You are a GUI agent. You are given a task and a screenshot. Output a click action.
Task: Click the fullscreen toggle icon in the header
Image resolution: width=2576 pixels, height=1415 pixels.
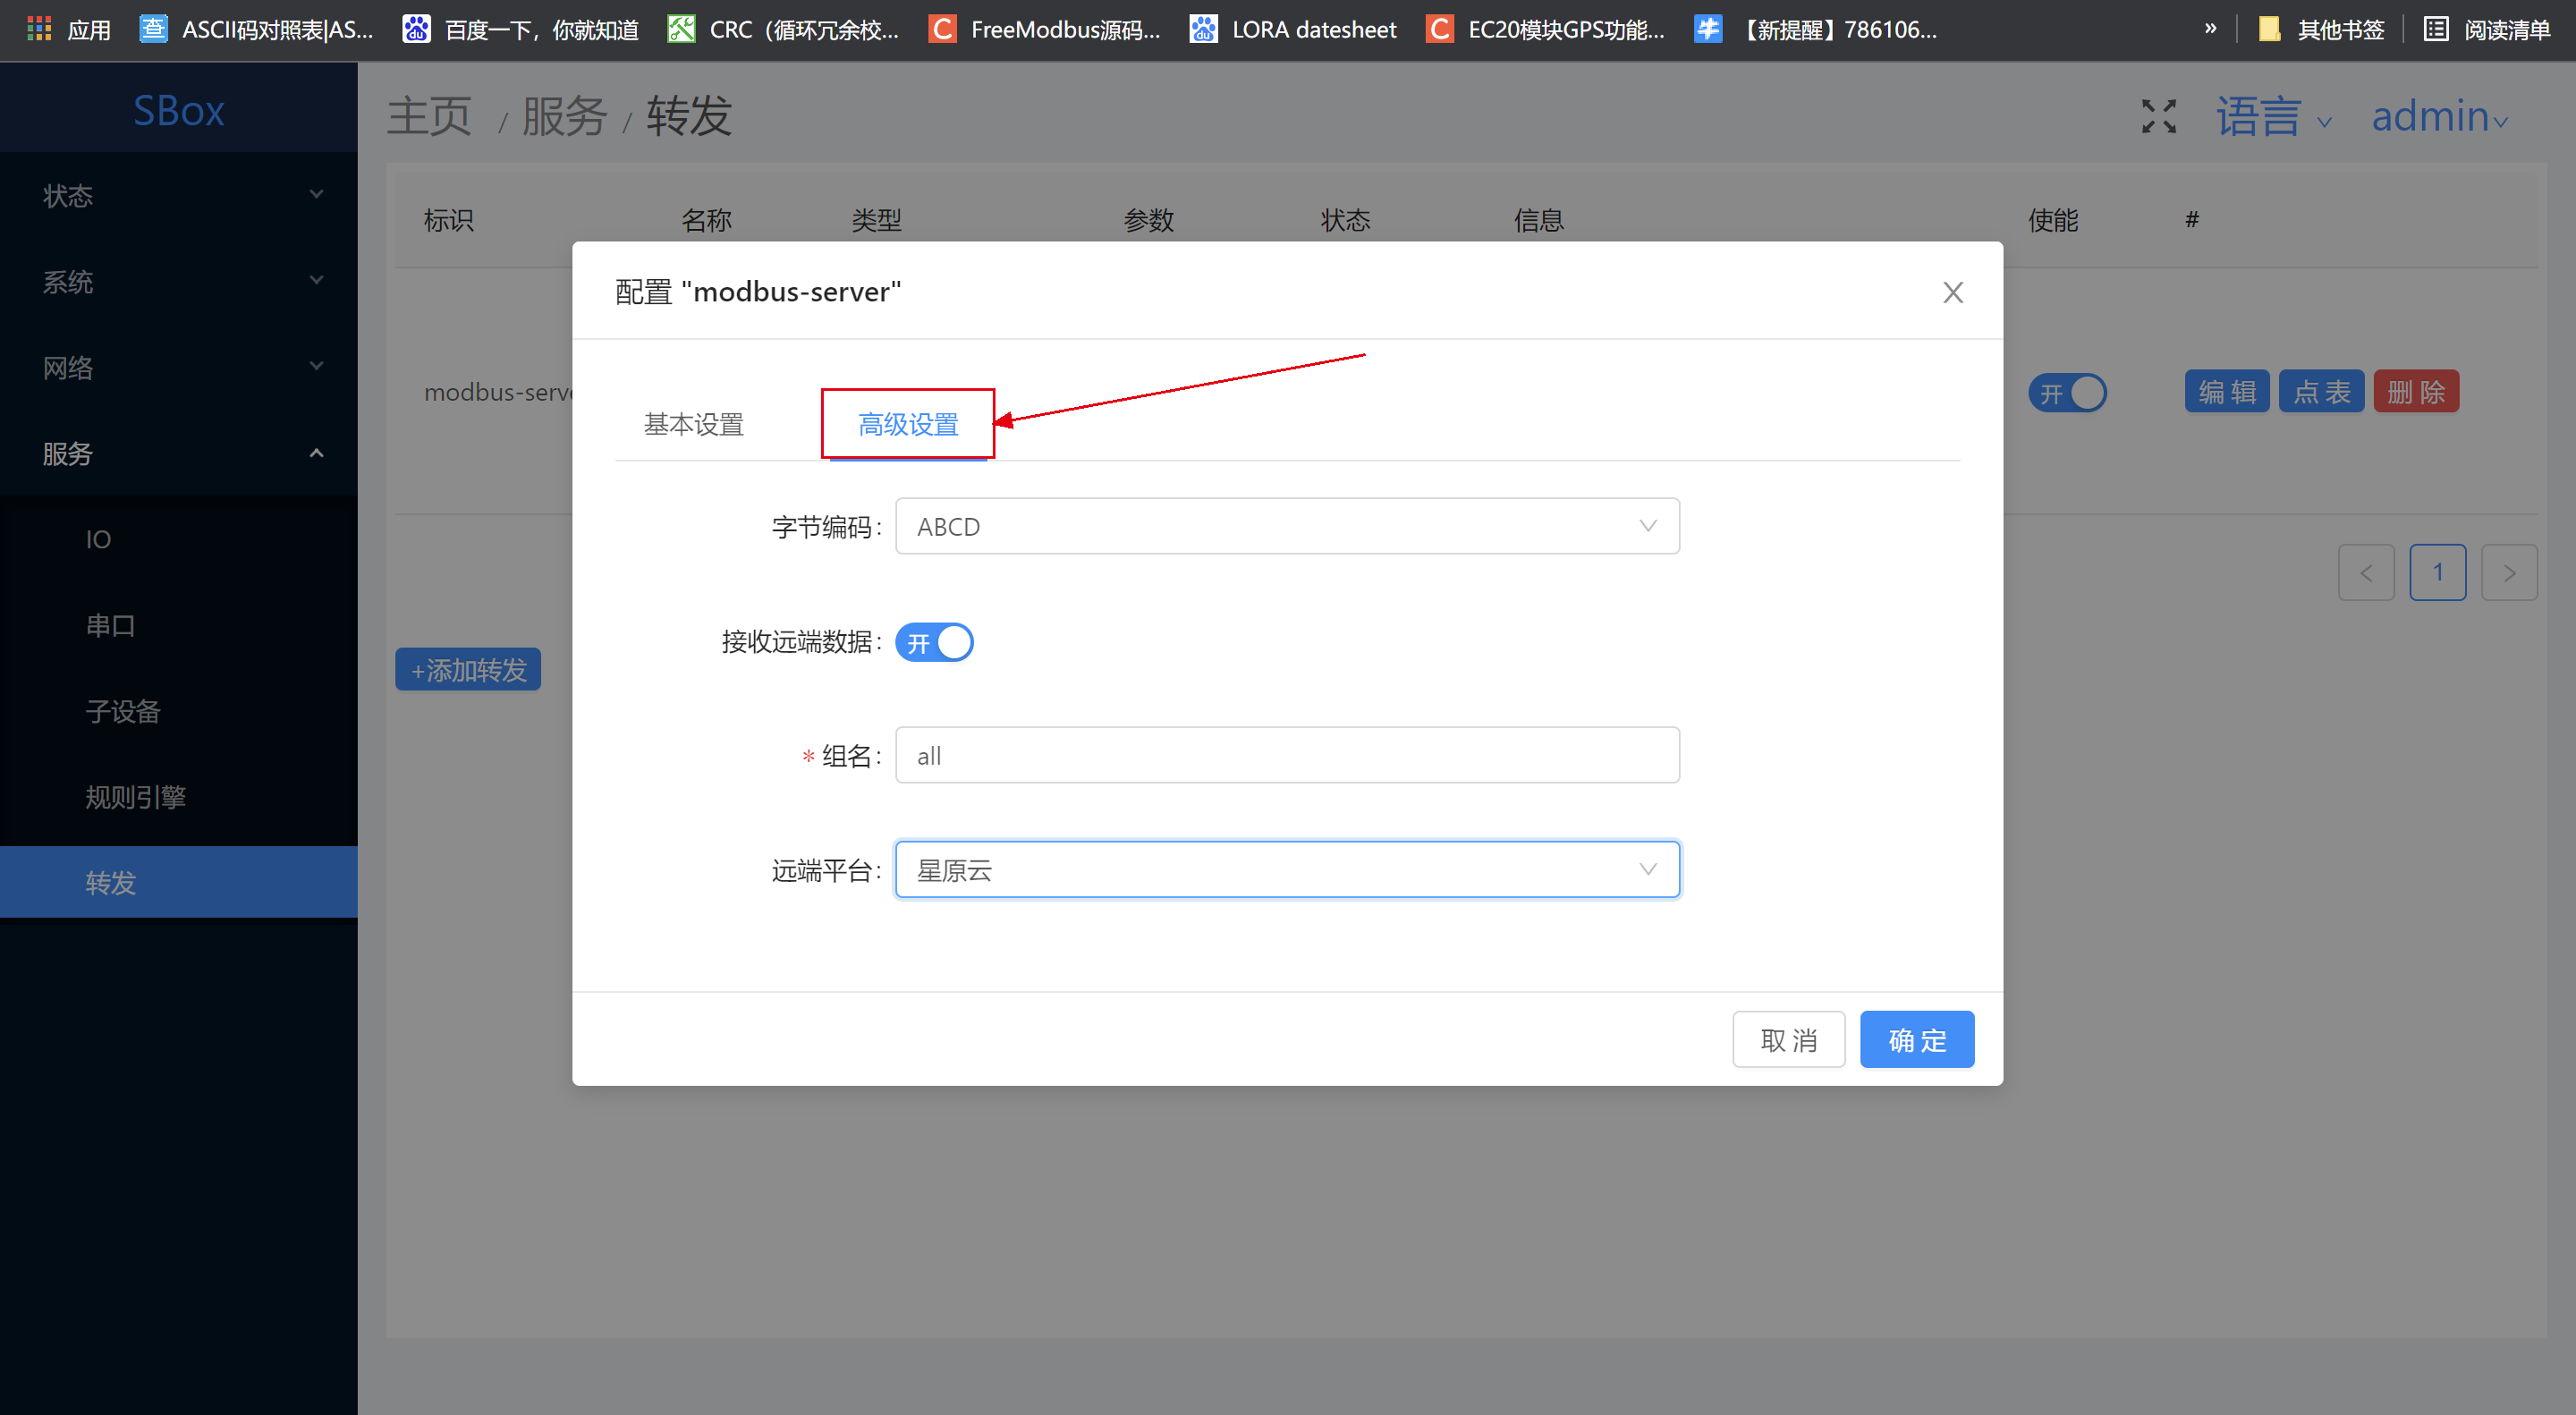(2158, 116)
